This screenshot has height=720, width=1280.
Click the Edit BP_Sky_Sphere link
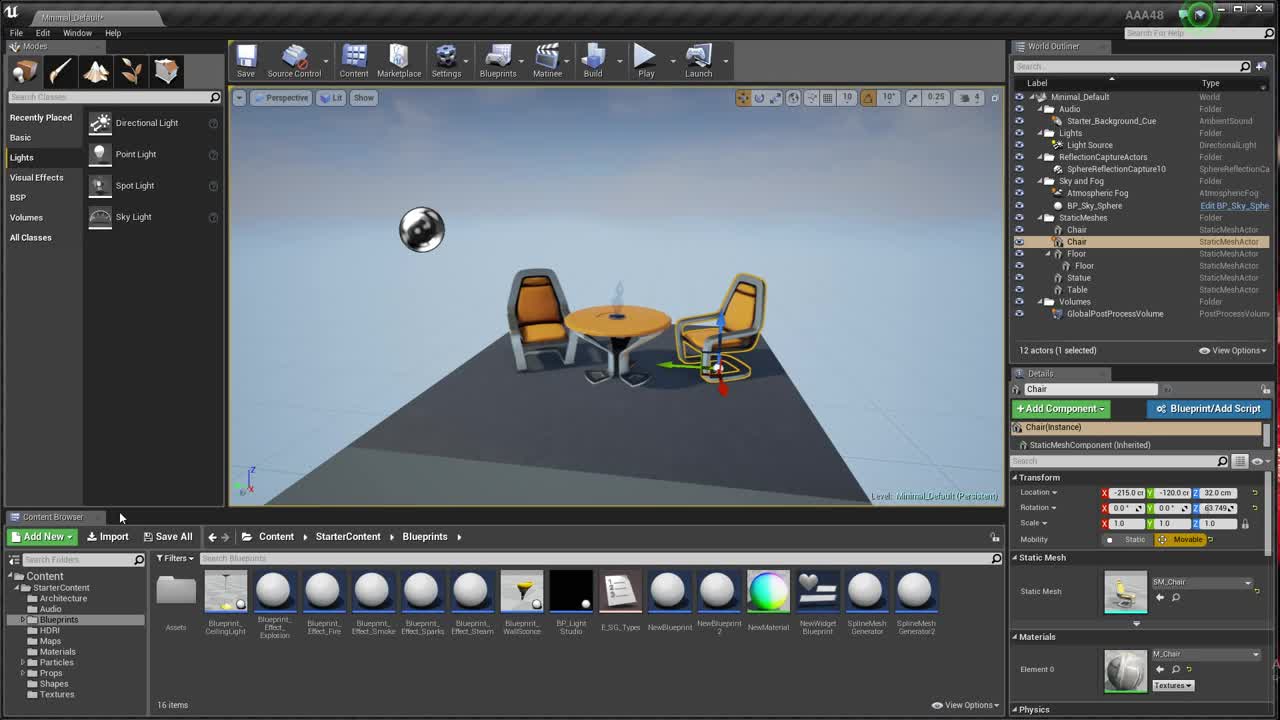point(1234,206)
